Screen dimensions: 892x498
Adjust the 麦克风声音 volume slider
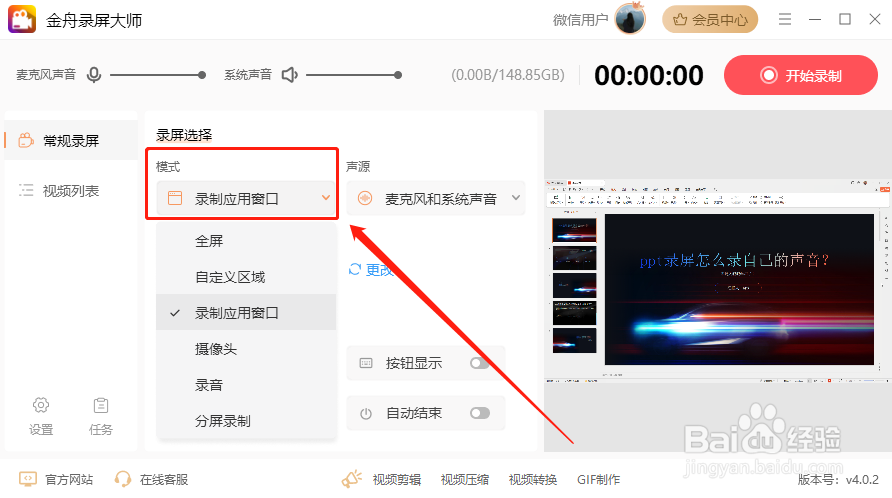[158, 75]
